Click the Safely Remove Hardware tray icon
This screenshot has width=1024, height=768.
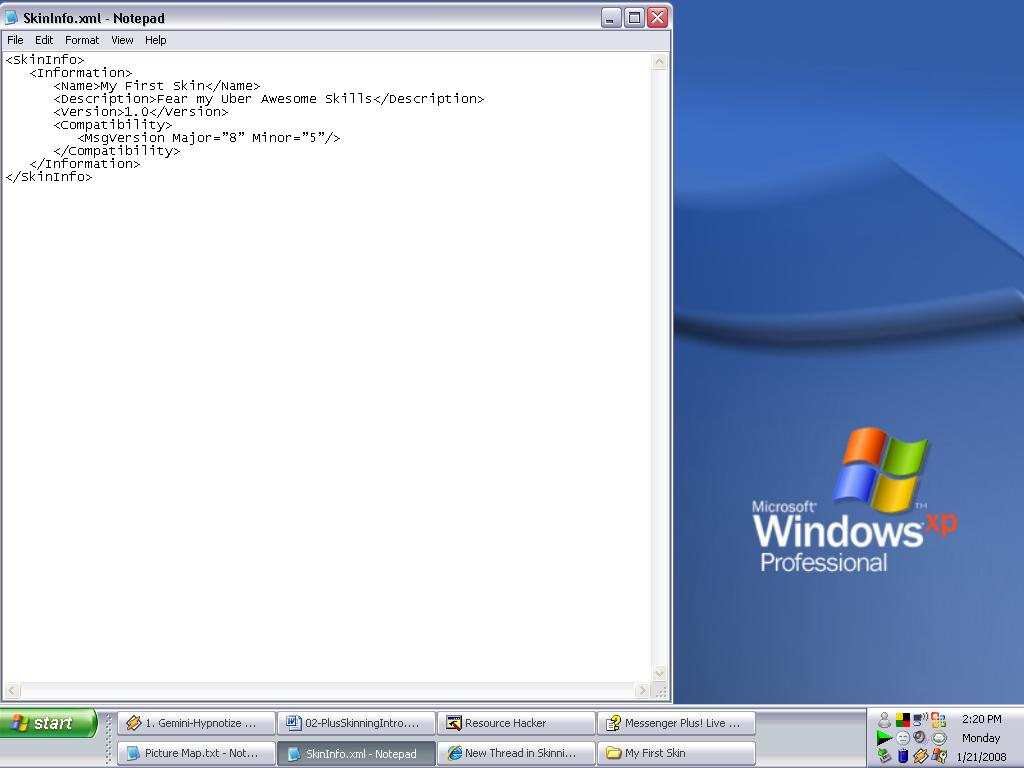(884, 756)
